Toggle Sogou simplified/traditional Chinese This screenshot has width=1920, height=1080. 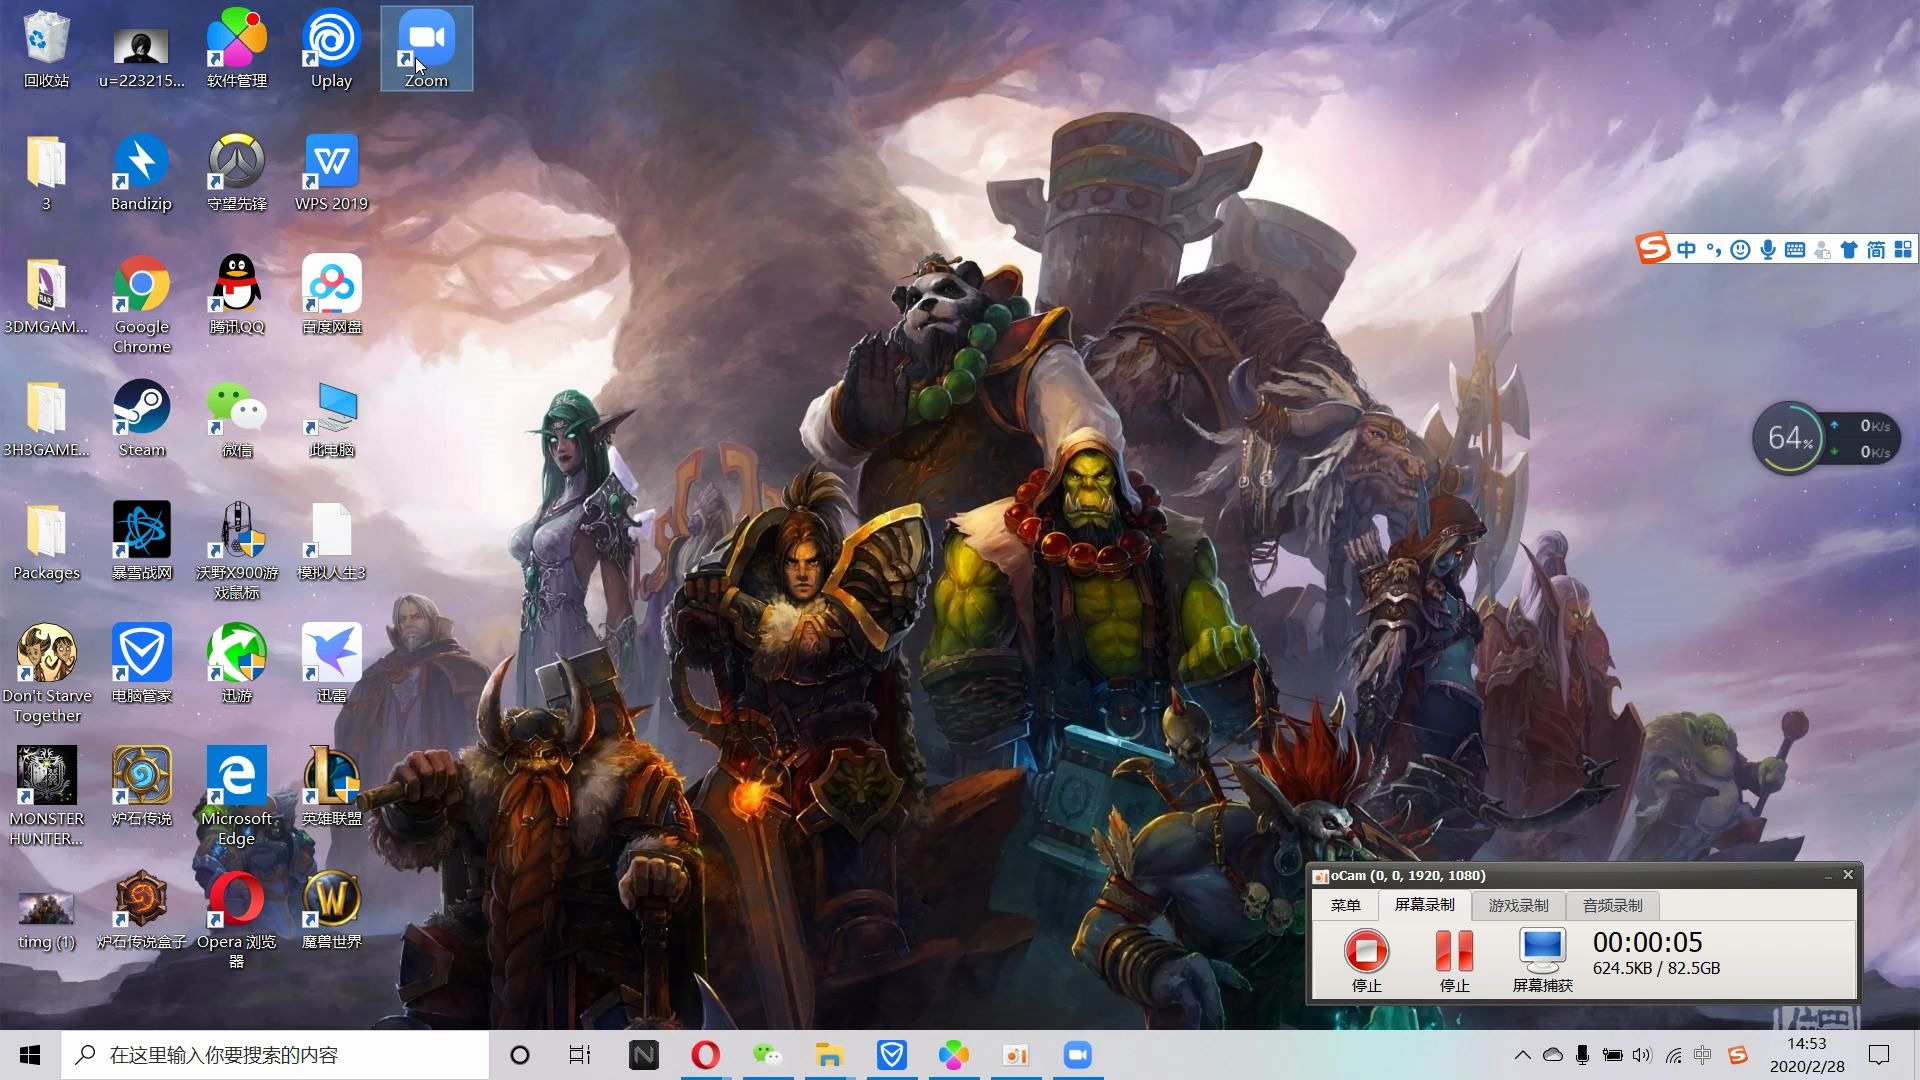pyautogui.click(x=1876, y=249)
